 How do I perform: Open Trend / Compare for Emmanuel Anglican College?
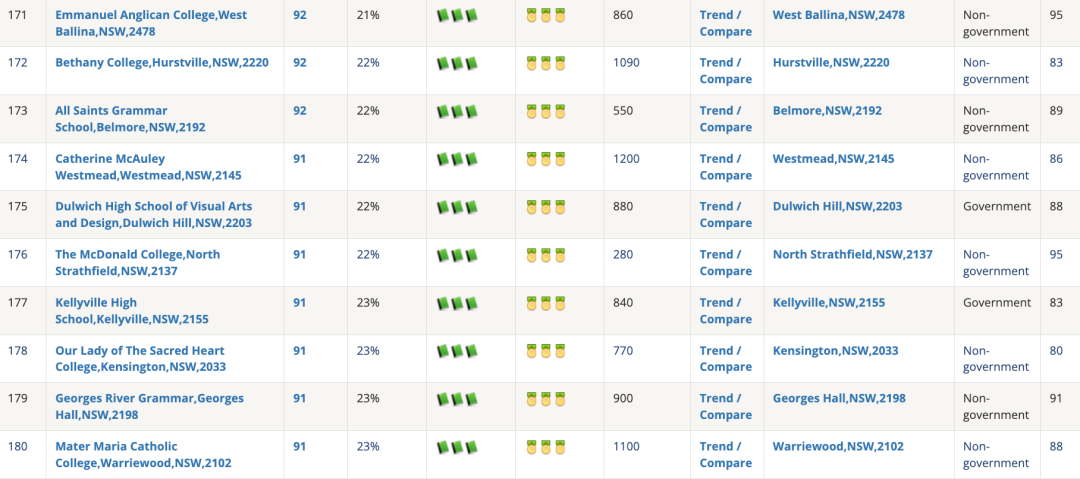[725, 23]
